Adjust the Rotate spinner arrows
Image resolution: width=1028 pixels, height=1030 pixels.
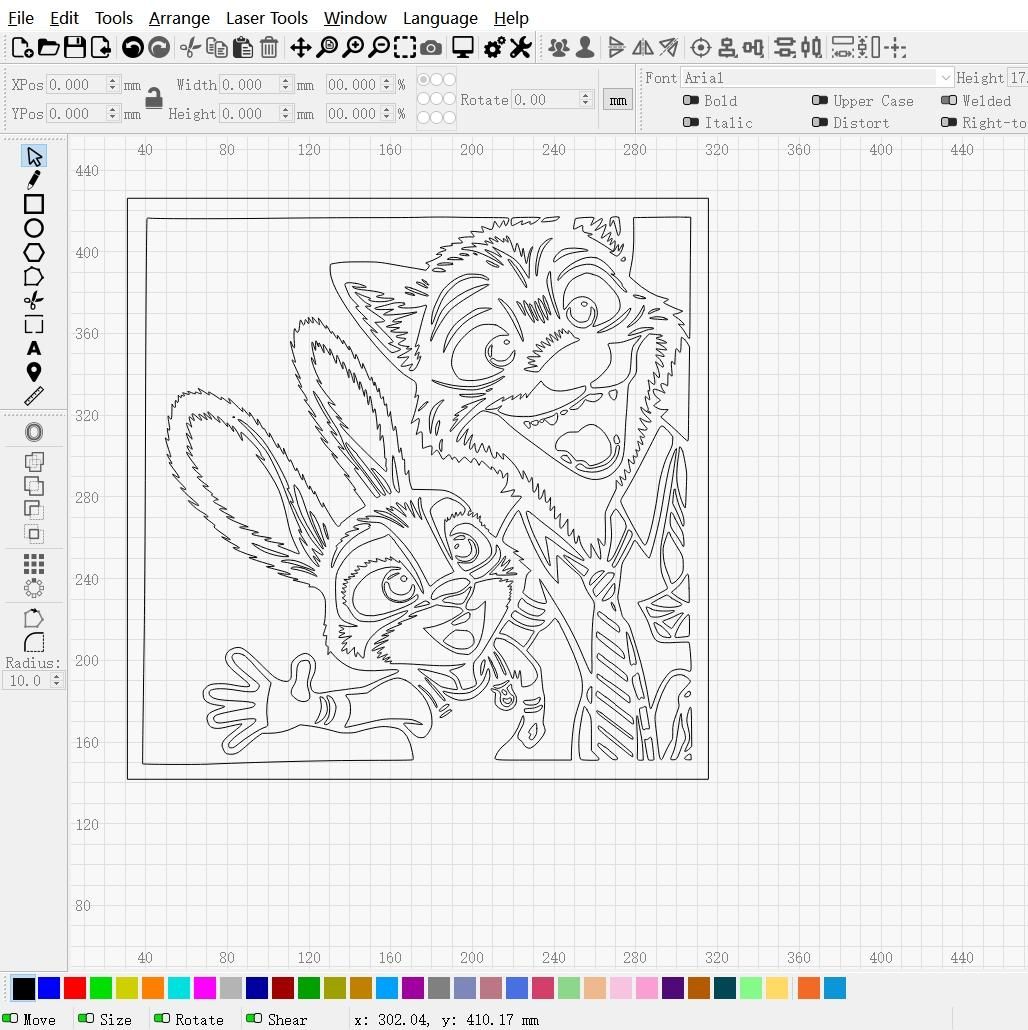tap(585, 99)
